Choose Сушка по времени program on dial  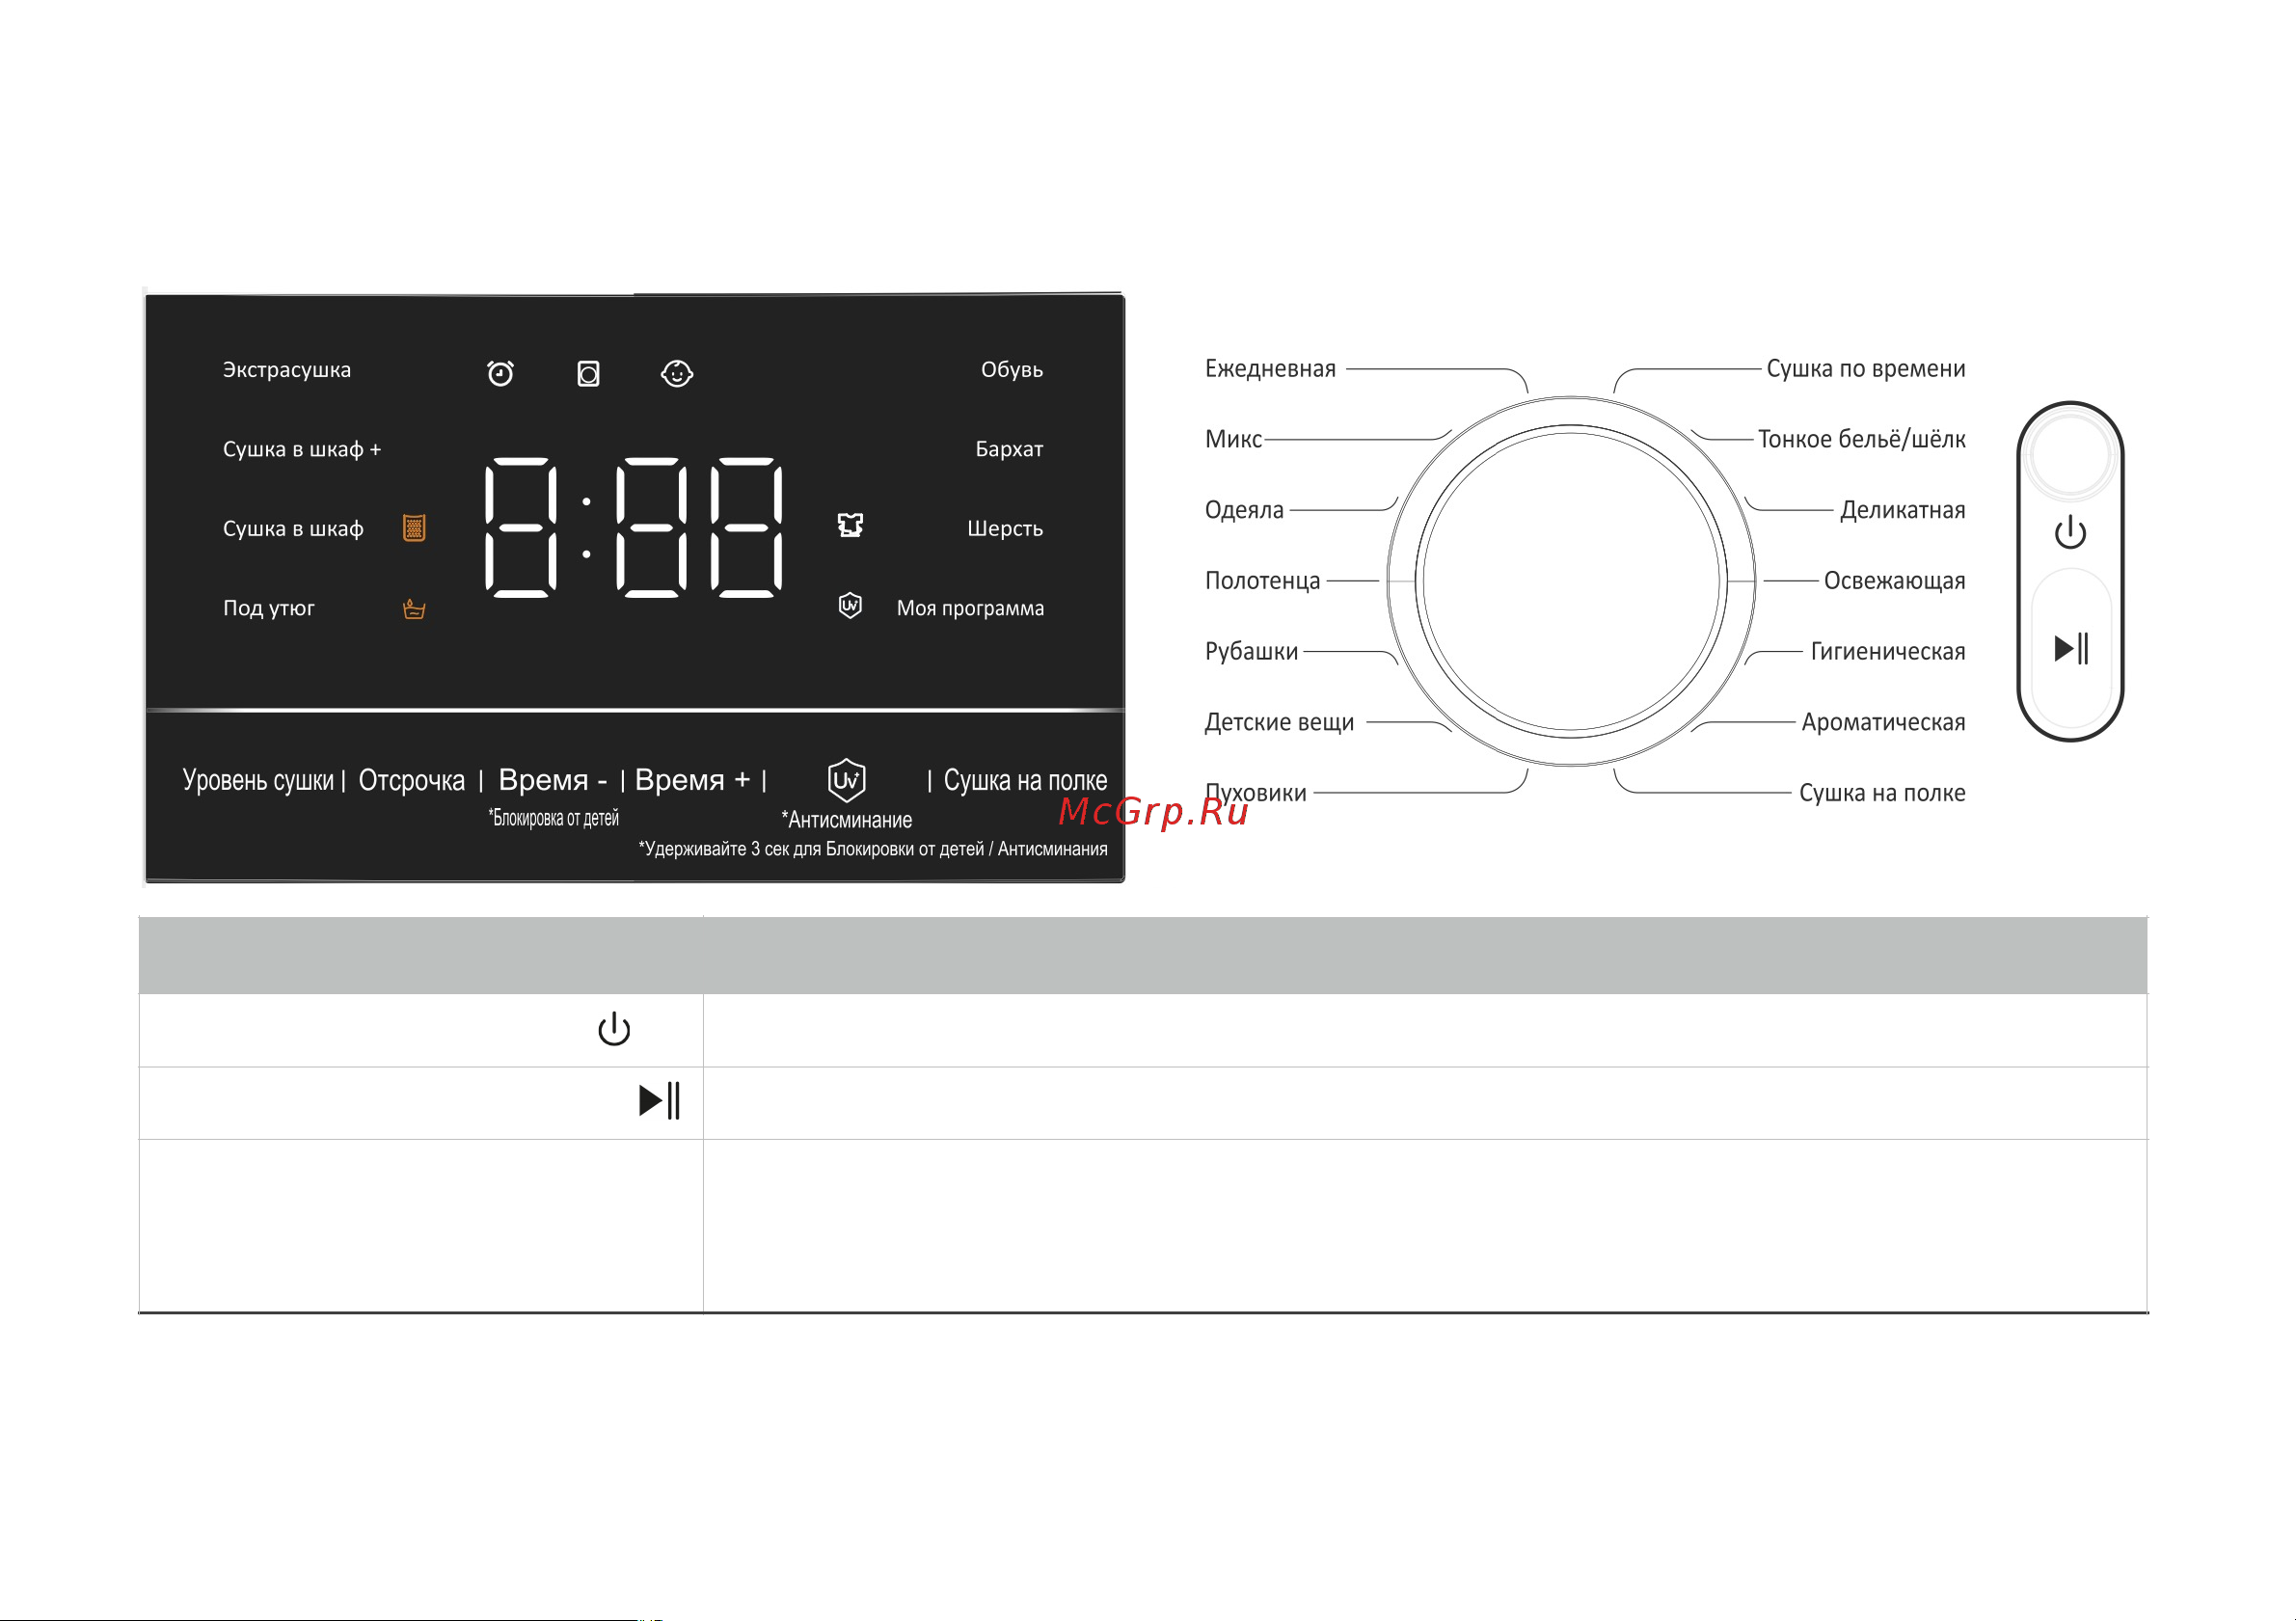[x=1865, y=369]
